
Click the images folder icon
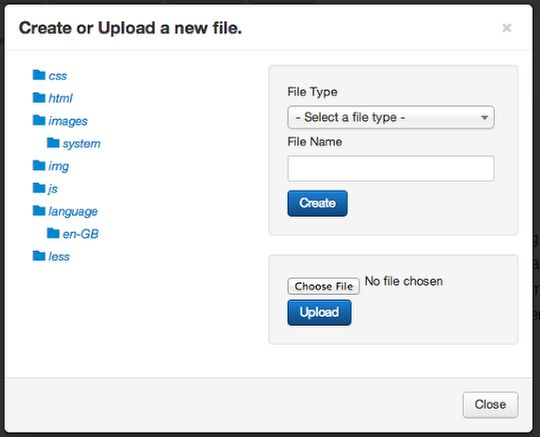tap(39, 120)
